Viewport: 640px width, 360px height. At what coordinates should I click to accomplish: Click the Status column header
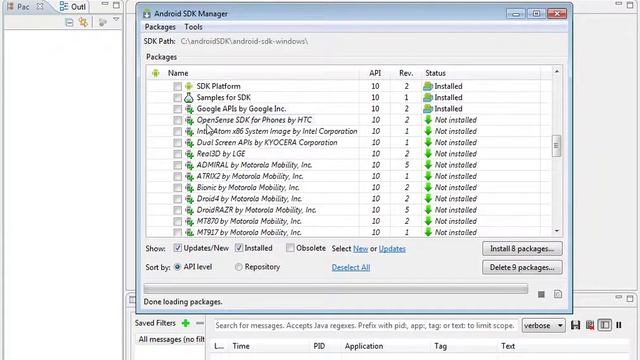(435, 73)
